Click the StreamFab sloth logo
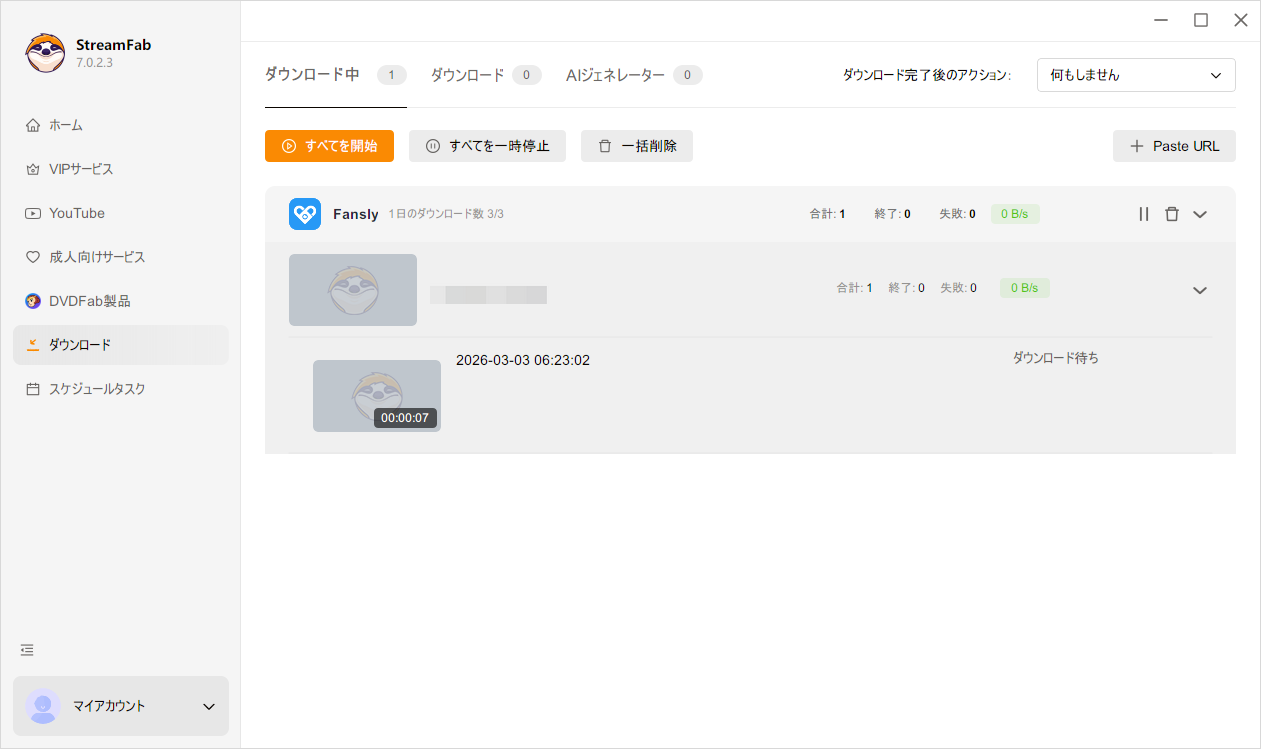The image size is (1261, 749). tap(43, 51)
